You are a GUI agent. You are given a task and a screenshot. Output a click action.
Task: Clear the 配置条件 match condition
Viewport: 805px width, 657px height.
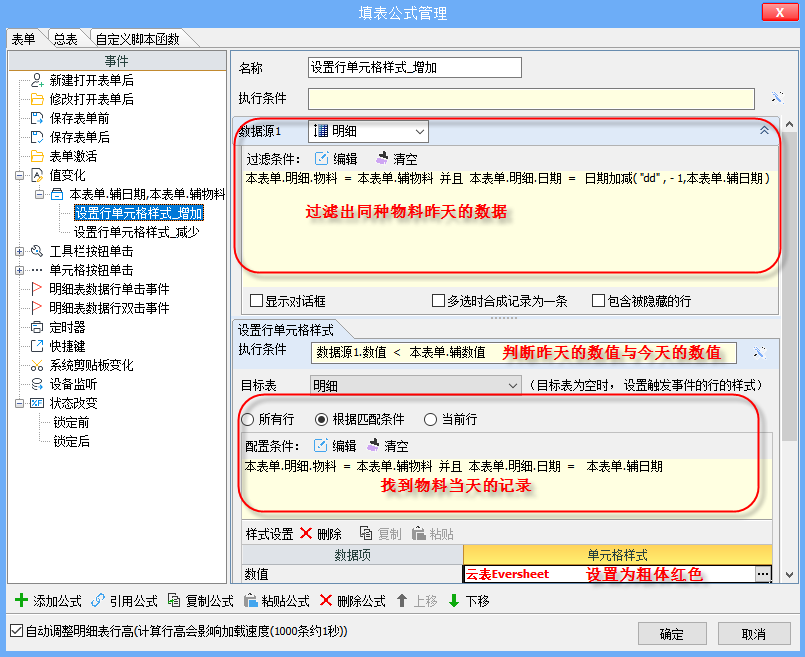[x=388, y=446]
